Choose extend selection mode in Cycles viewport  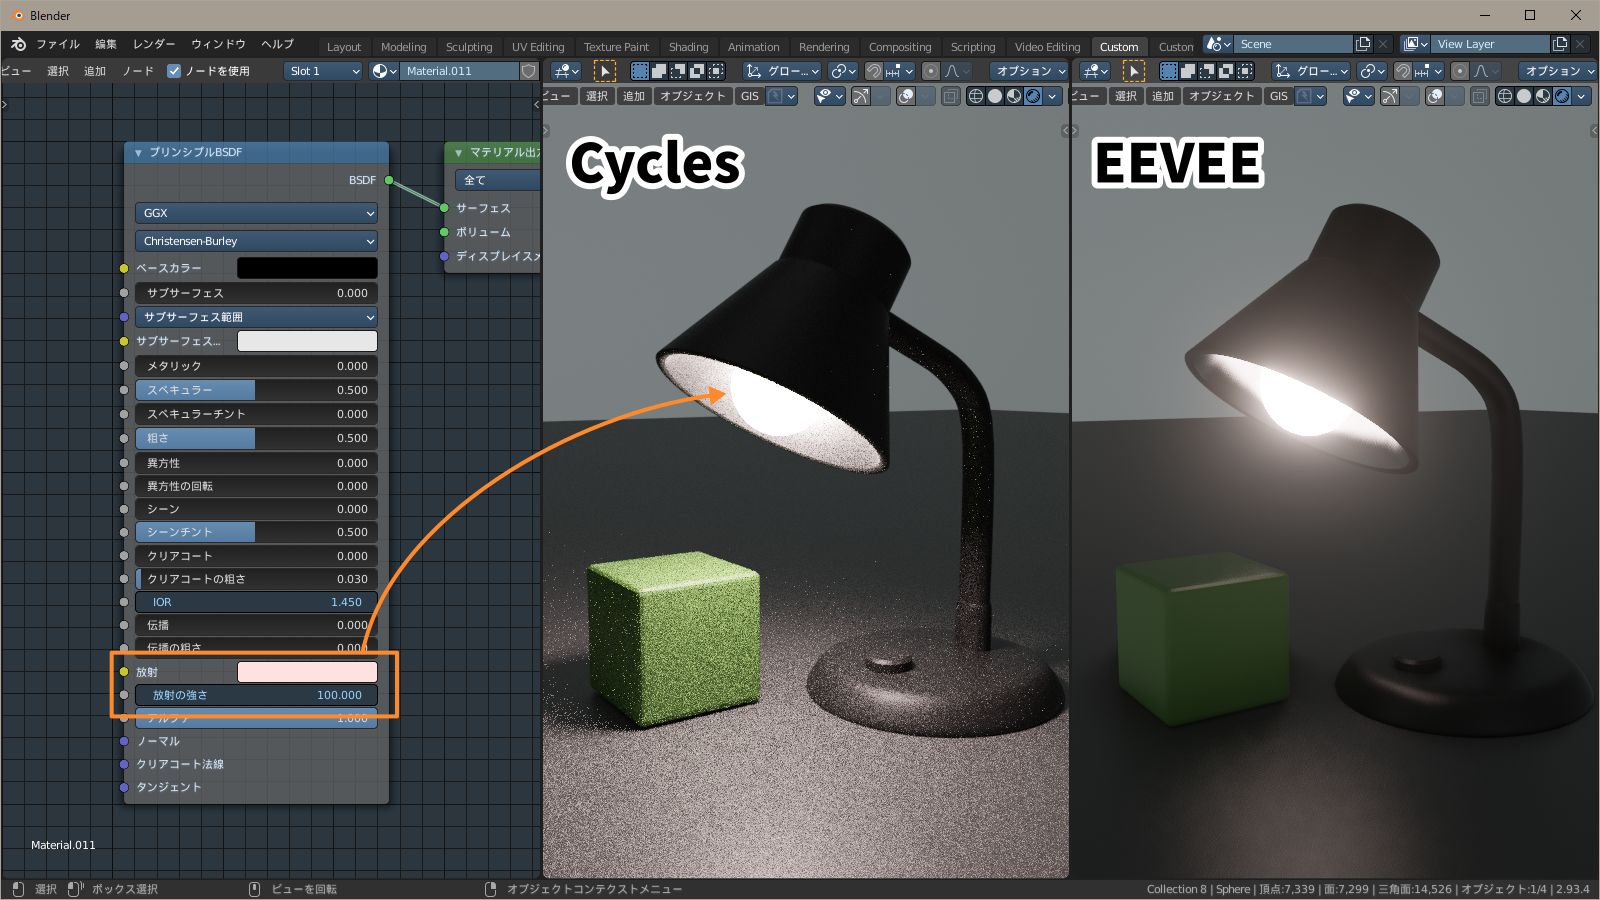point(659,71)
